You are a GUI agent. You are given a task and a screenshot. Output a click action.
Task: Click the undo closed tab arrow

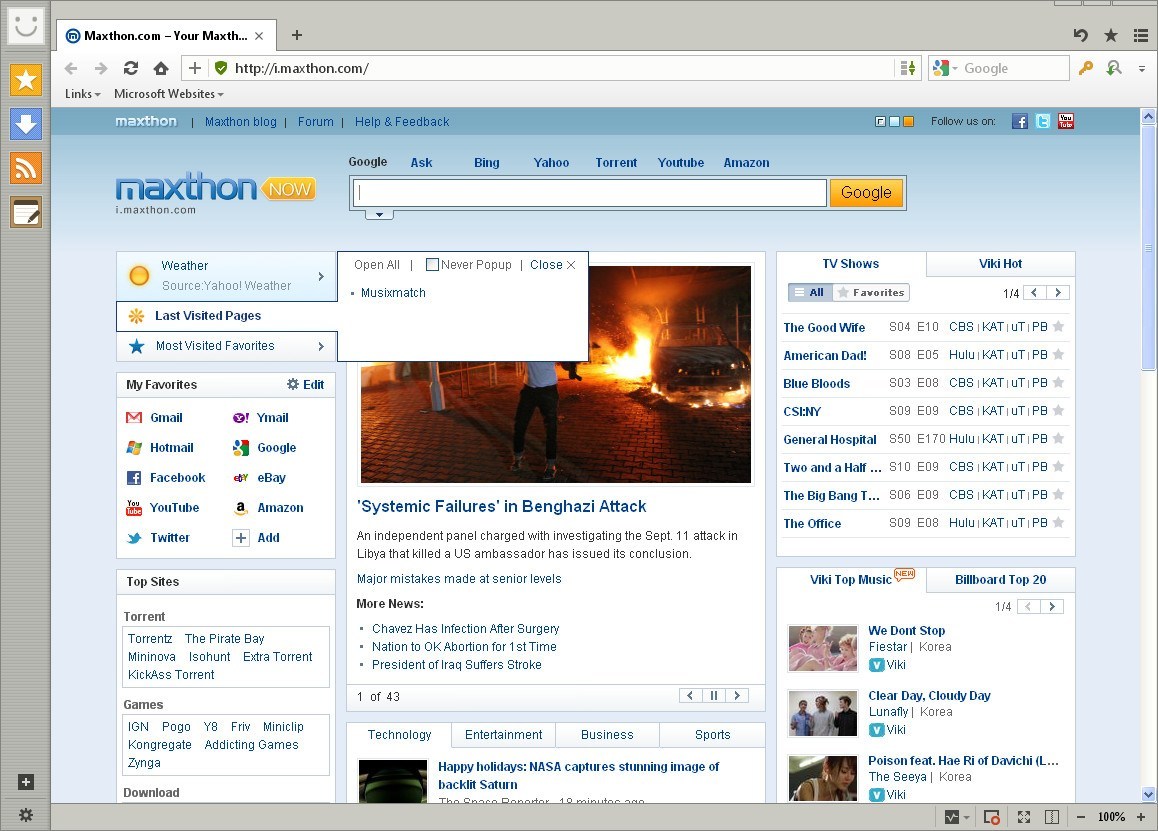[x=1080, y=35]
